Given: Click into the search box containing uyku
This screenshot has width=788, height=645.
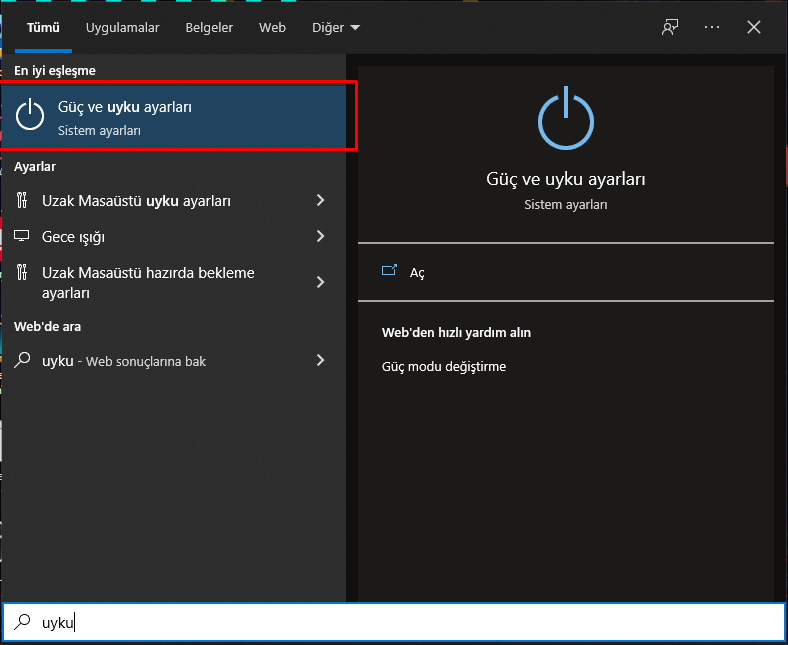Looking at the screenshot, I should point(394,622).
